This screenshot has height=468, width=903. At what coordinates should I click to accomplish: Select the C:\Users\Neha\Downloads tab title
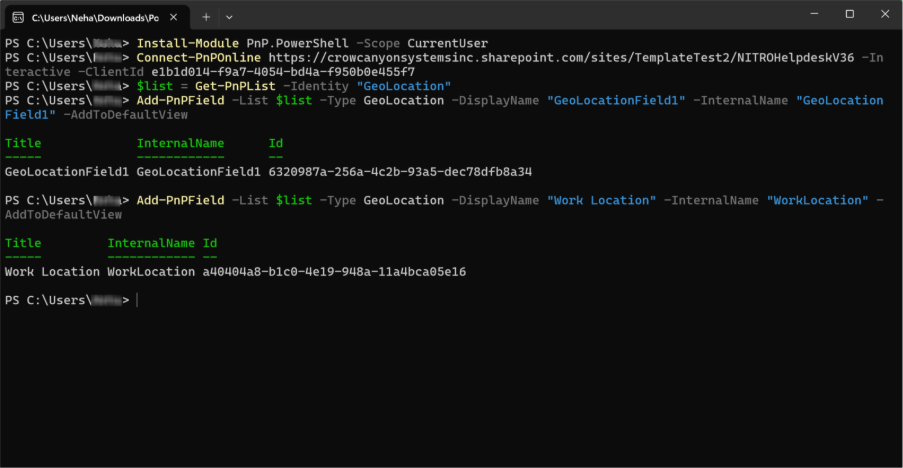[x=94, y=17]
